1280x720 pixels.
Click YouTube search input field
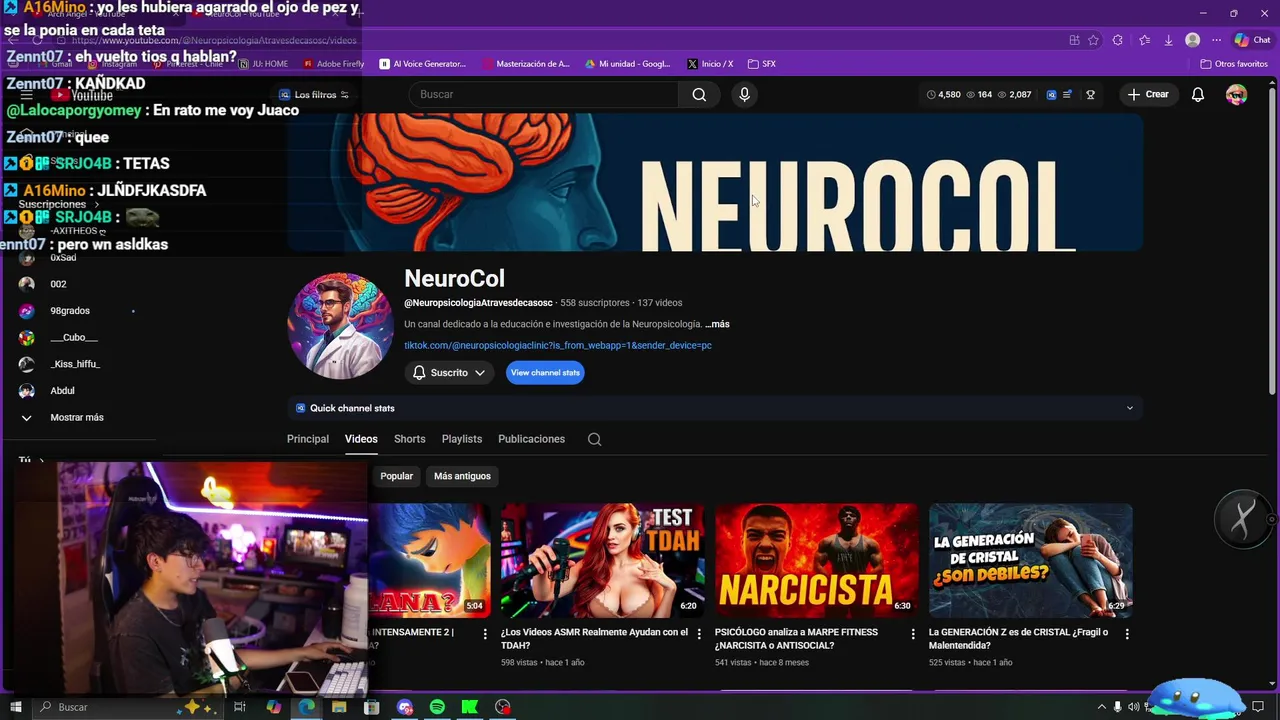(x=544, y=94)
